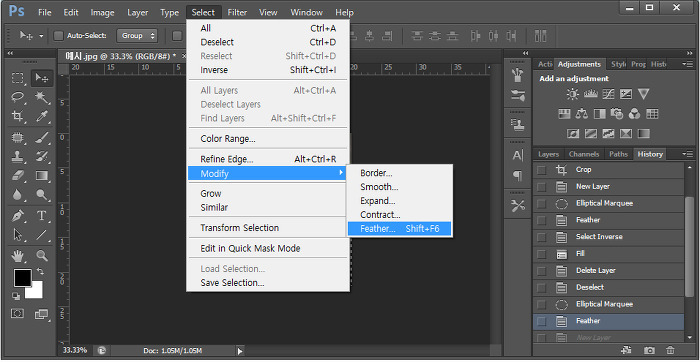Viewport: 700px width, 362px height.
Task: Select the Gradient tool in toolbox
Action: pyautogui.click(x=42, y=175)
